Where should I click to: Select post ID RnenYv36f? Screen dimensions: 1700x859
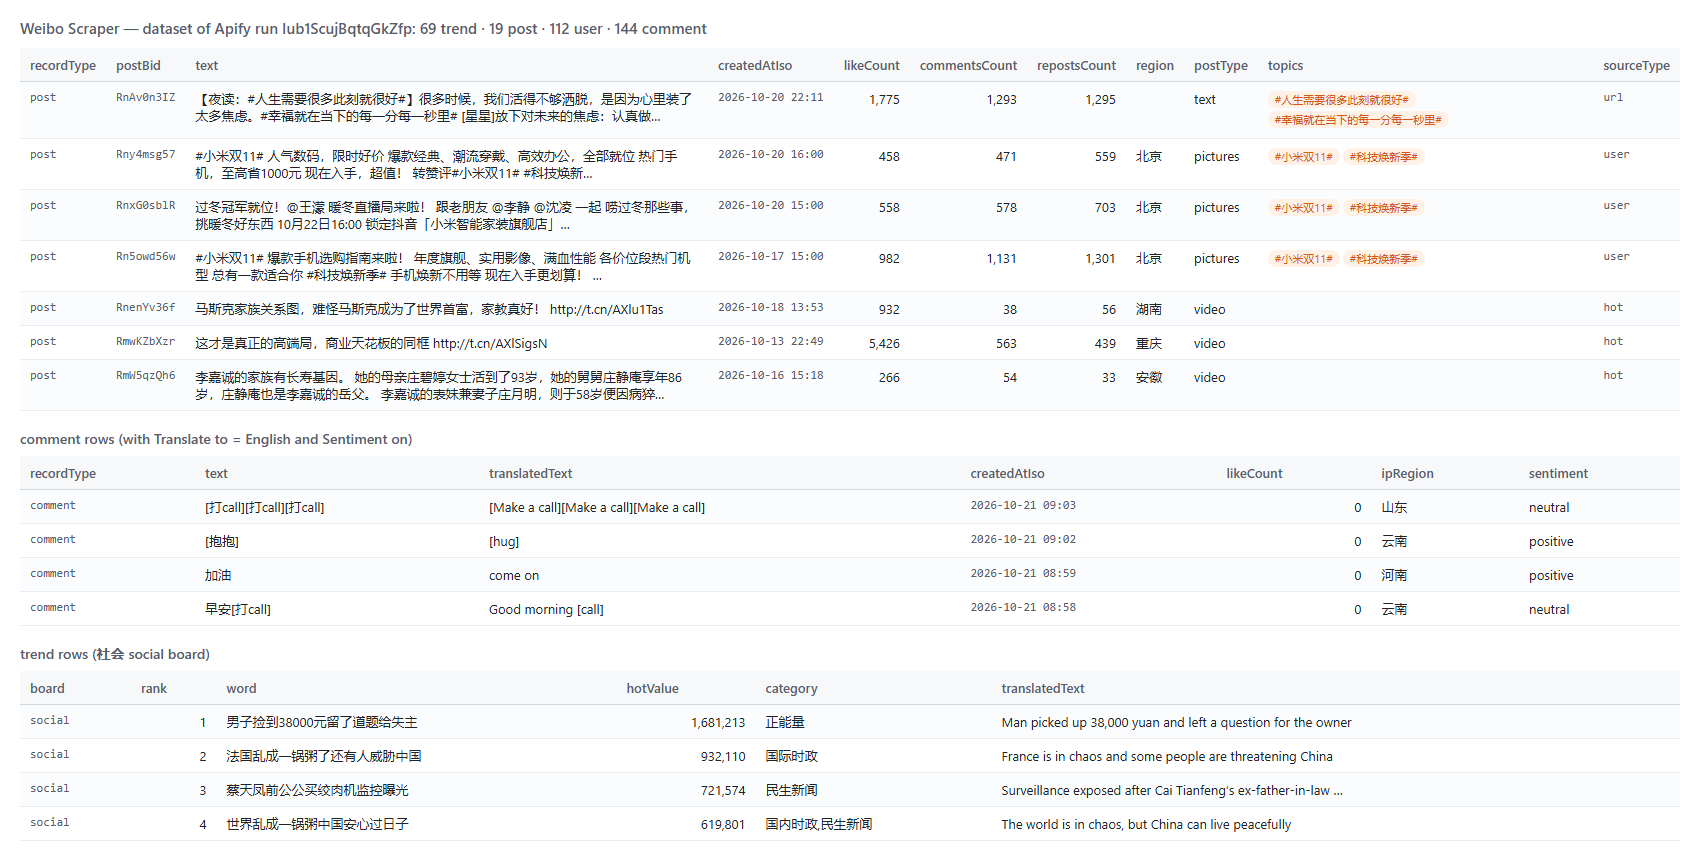point(145,308)
